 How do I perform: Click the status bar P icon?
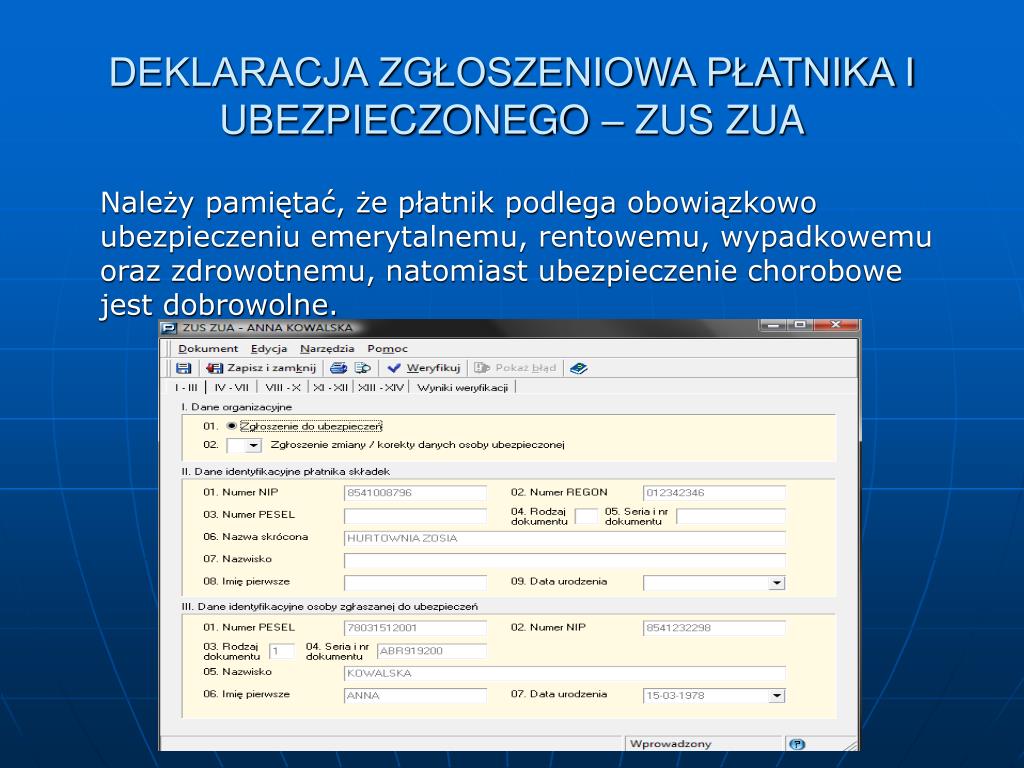coord(797,744)
